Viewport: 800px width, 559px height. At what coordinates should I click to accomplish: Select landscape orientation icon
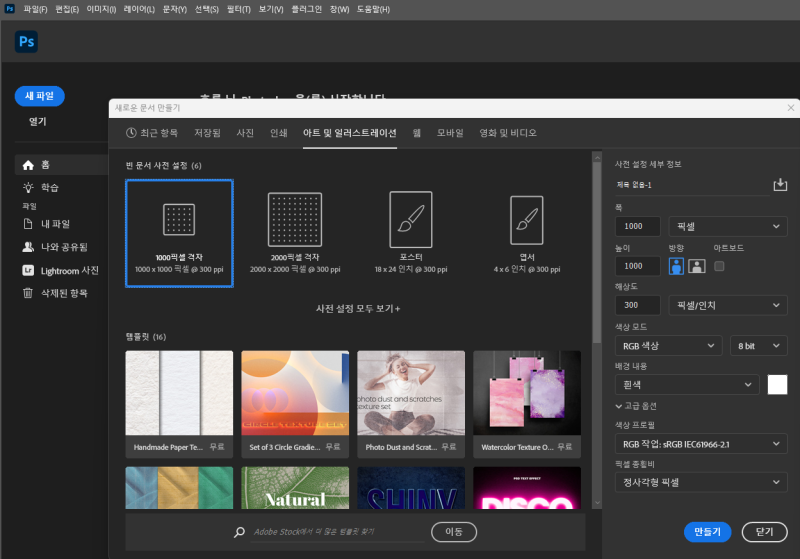[696, 266]
